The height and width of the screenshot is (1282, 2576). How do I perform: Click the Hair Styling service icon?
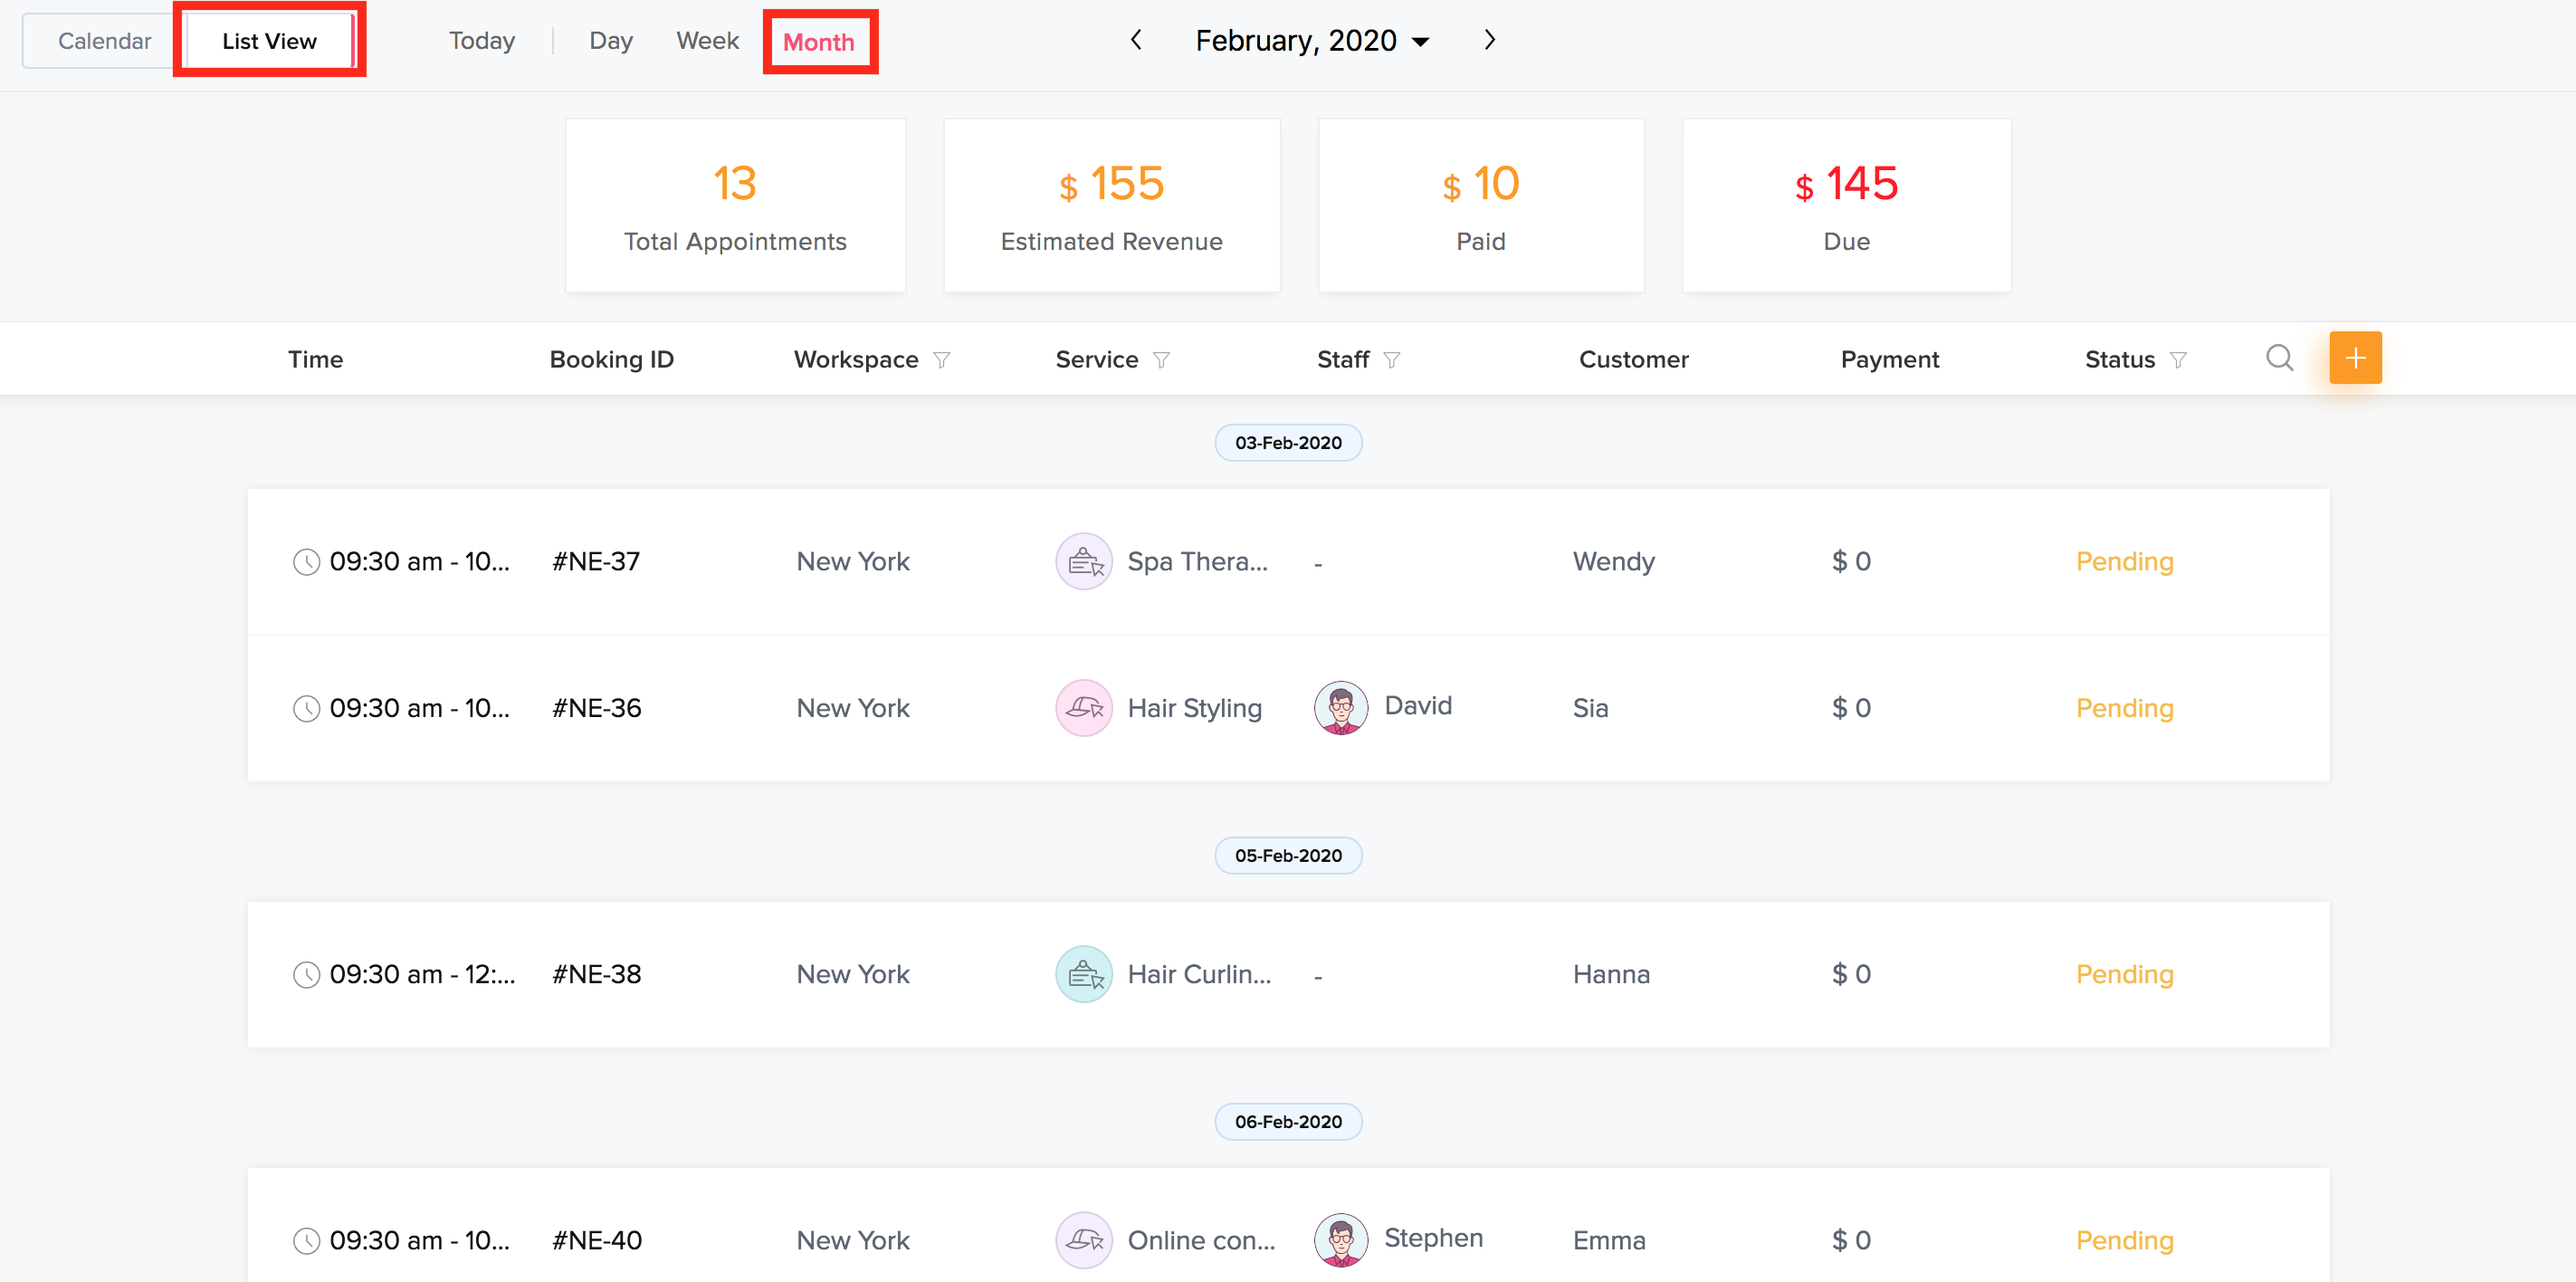click(1084, 708)
